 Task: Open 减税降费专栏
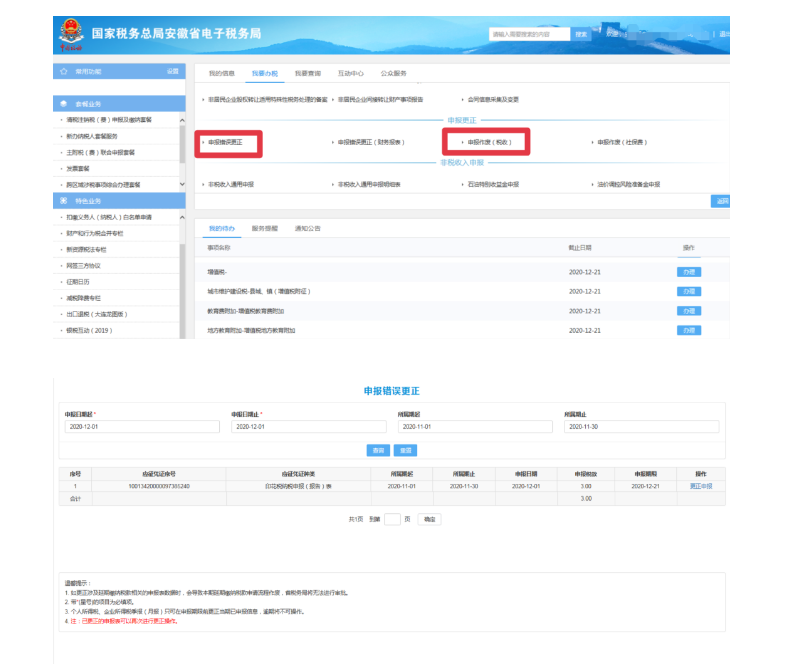click(83, 298)
